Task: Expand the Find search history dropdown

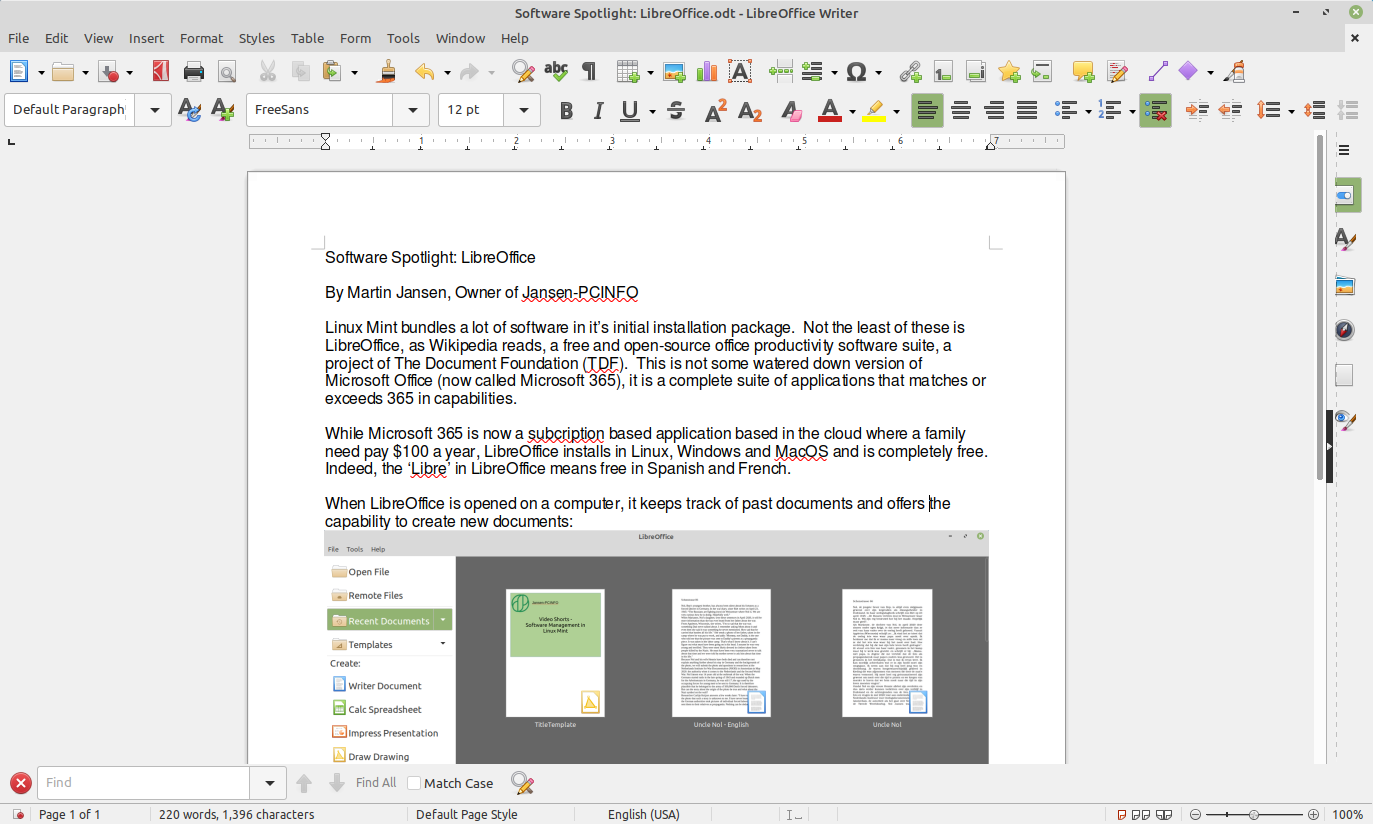Action: pos(269,783)
